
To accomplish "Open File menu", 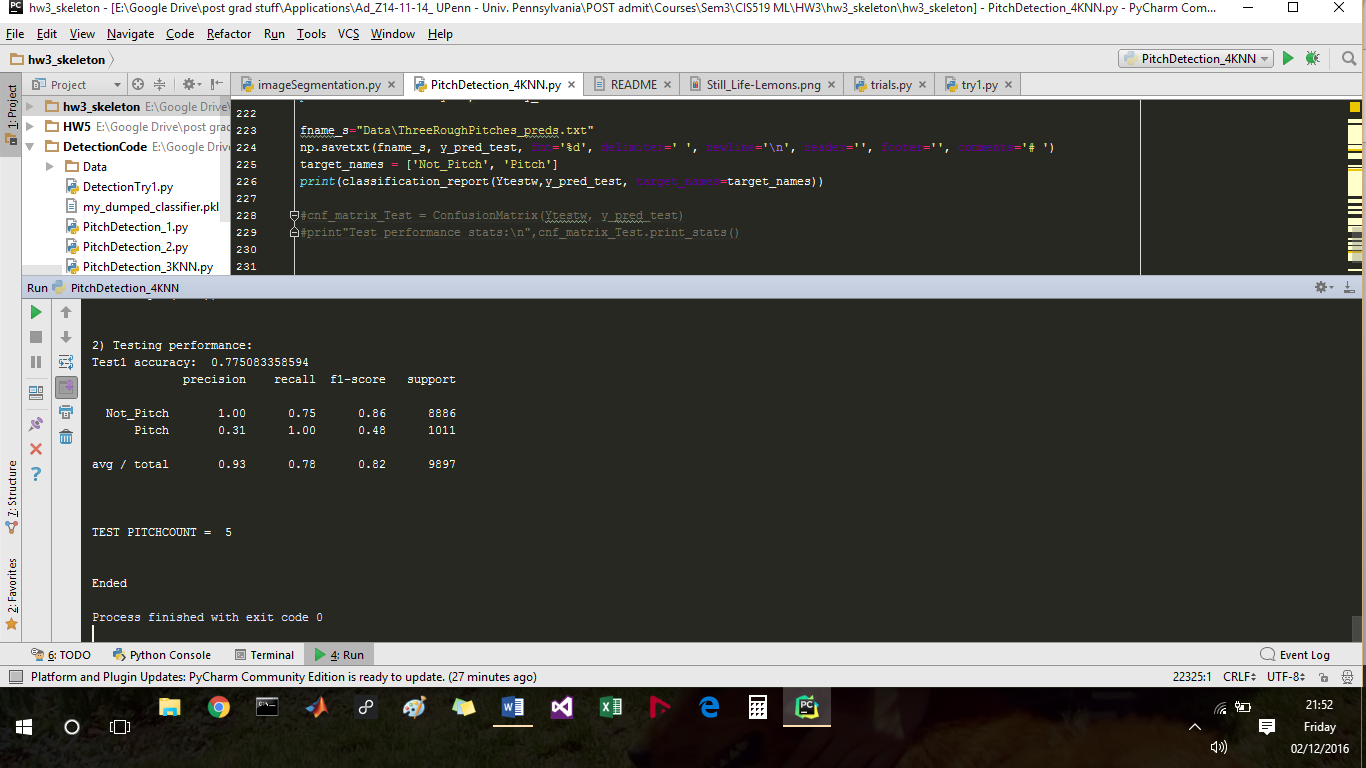I will 14,33.
